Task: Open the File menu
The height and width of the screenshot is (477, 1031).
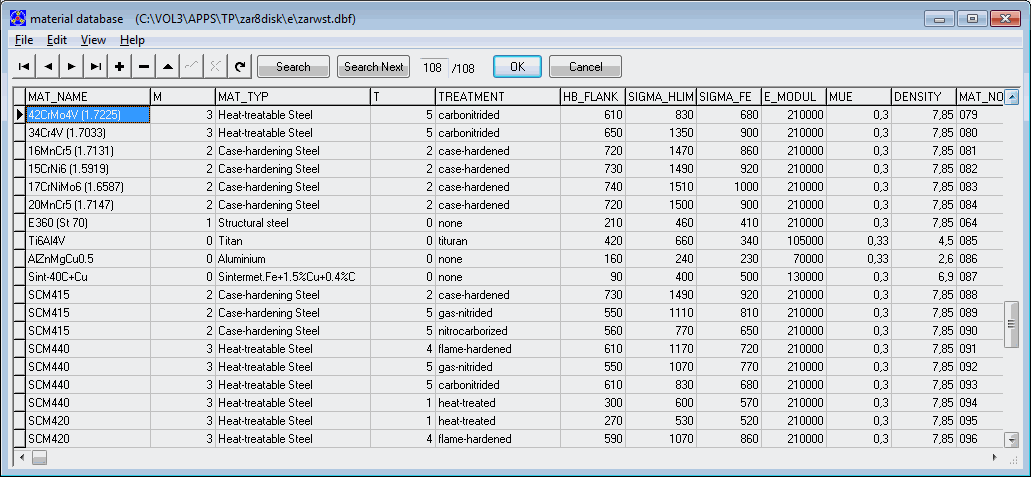Action: tap(25, 40)
